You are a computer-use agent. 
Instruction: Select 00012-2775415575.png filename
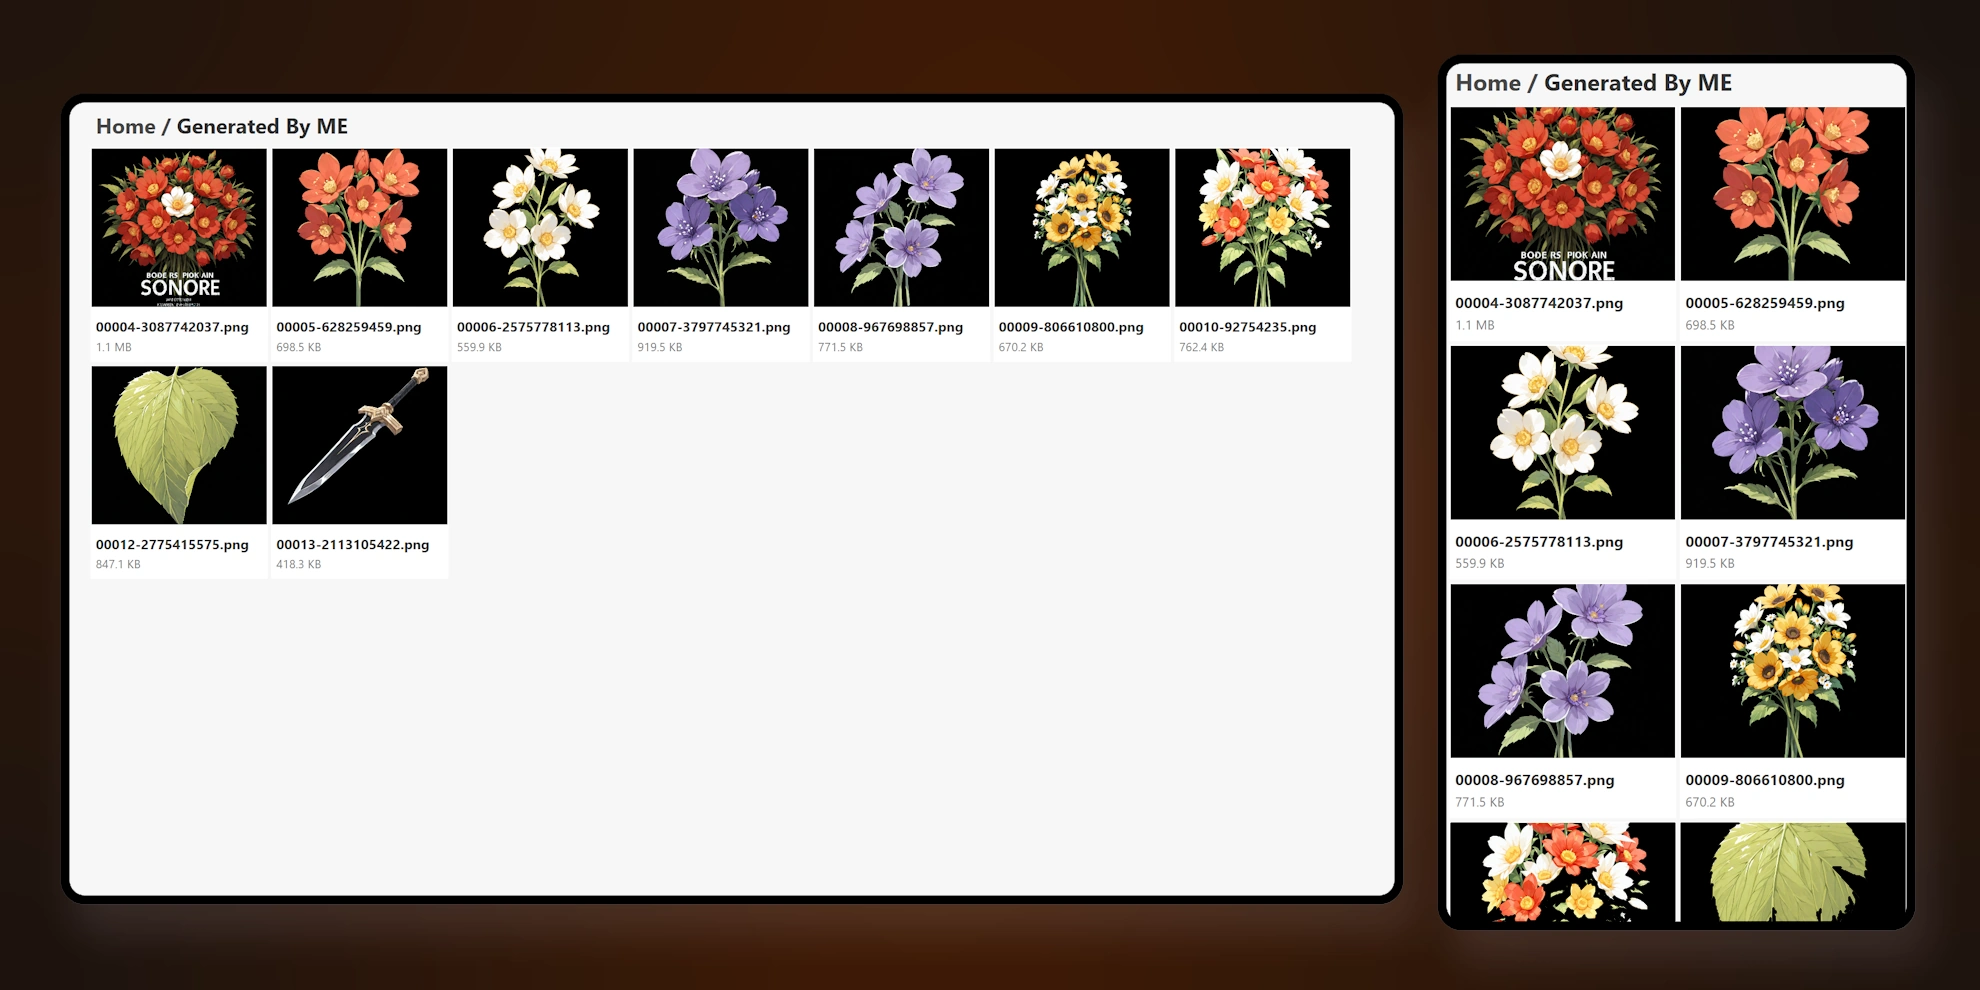pos(172,545)
